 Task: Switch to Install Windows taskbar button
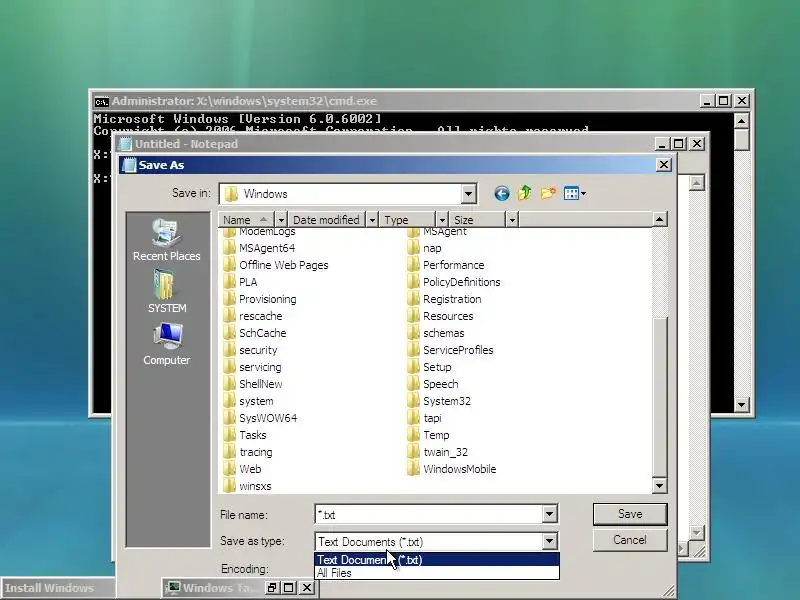(58, 588)
